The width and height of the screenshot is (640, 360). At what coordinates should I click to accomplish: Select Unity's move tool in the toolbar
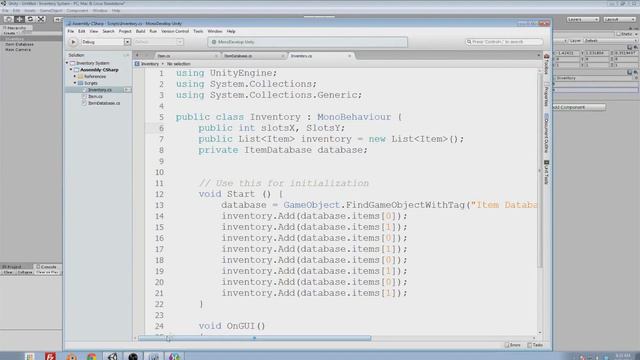tap(19, 19)
